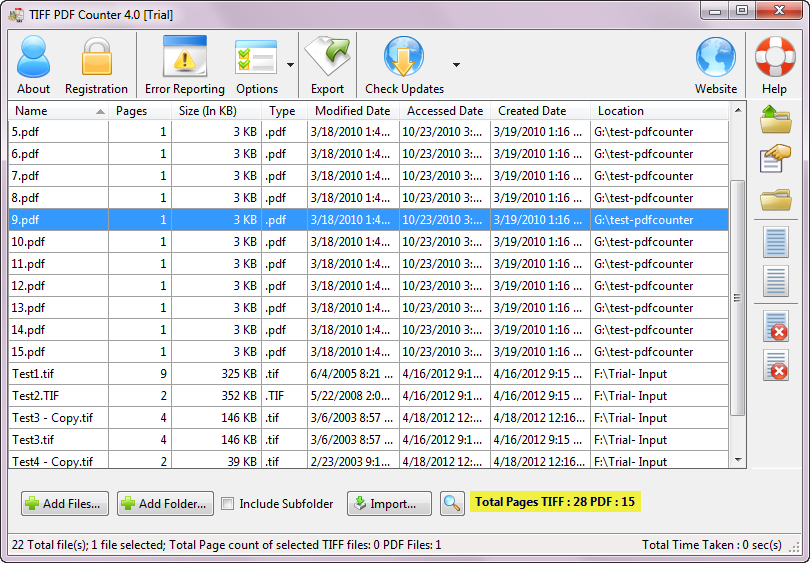The image size is (810, 563).
Task: Select the Test3.tif row
Action: coord(368,440)
